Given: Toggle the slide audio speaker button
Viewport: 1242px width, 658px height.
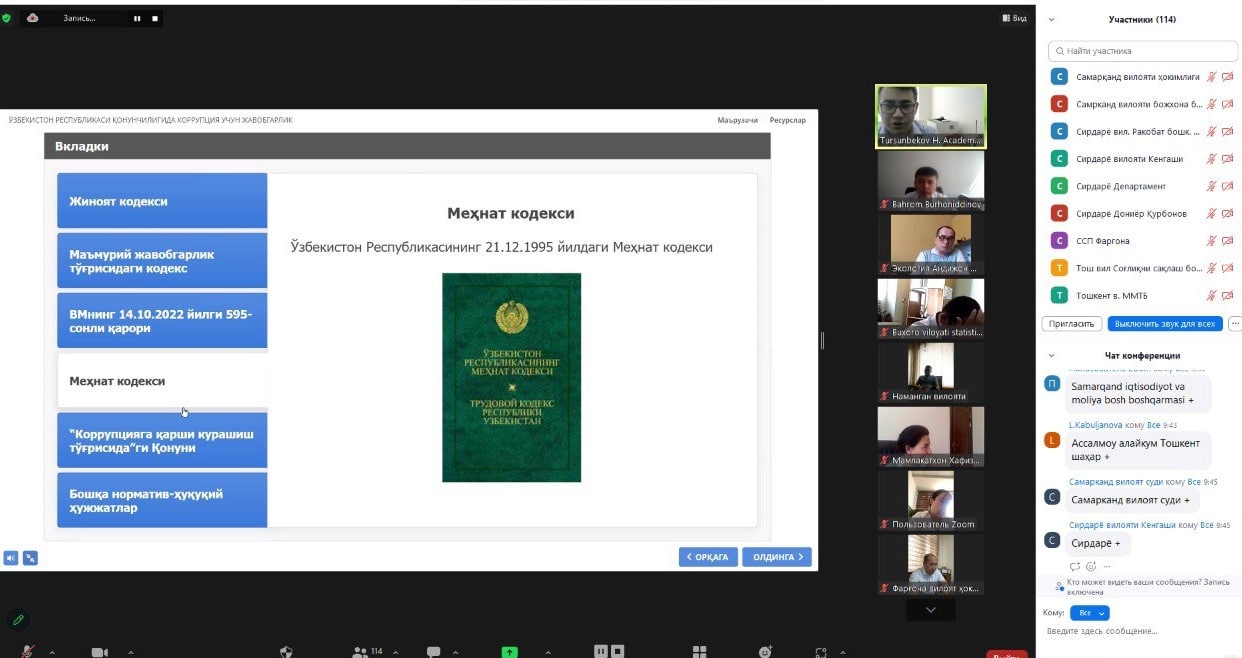Looking at the screenshot, I should 10,558.
